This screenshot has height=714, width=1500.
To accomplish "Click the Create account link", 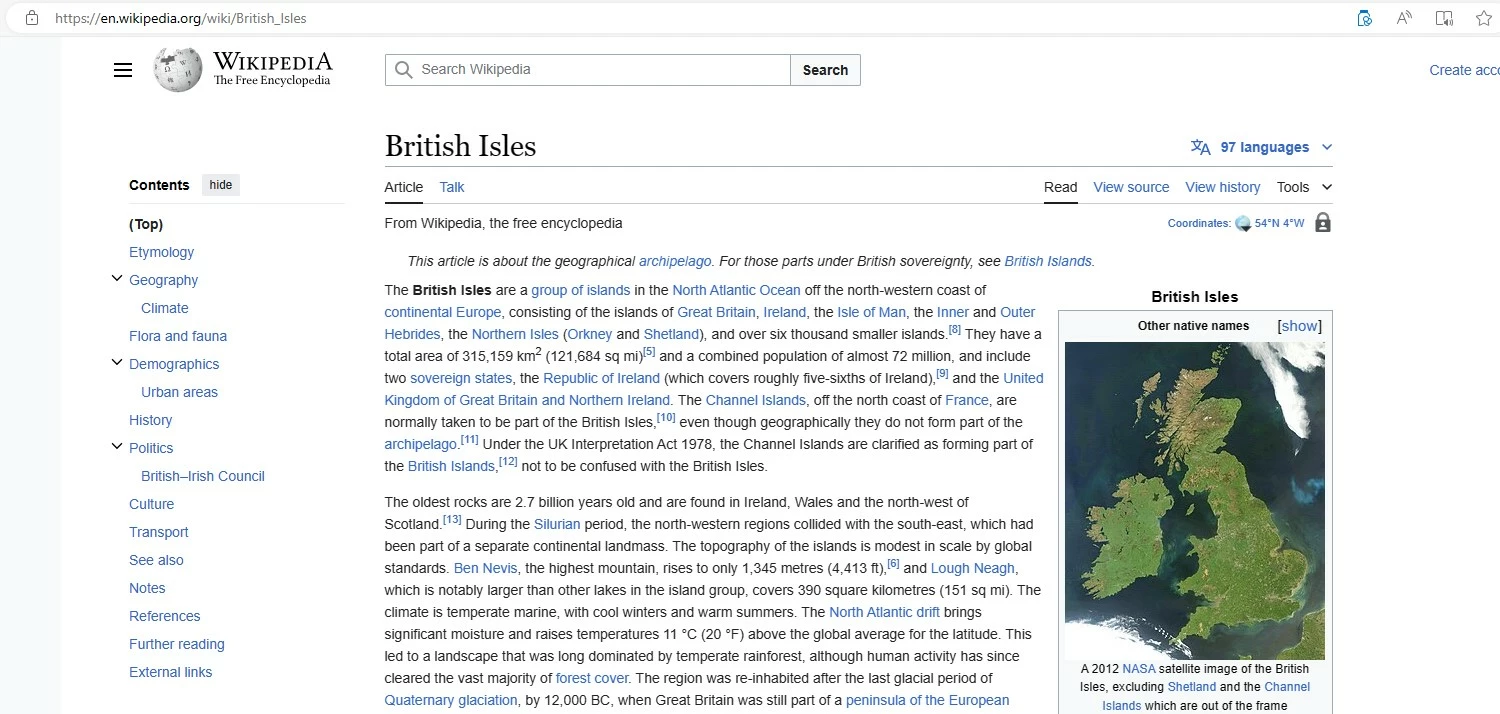I will [1464, 70].
